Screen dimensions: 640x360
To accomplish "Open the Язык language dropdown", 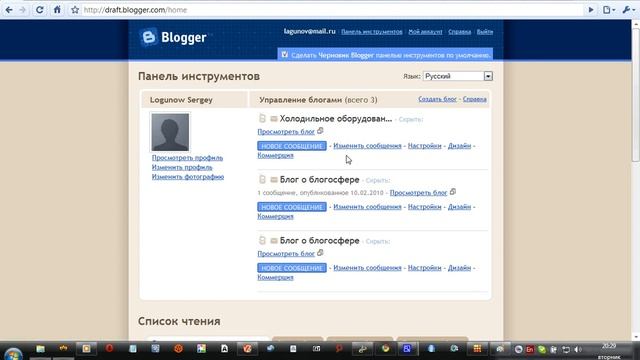I will 458,76.
